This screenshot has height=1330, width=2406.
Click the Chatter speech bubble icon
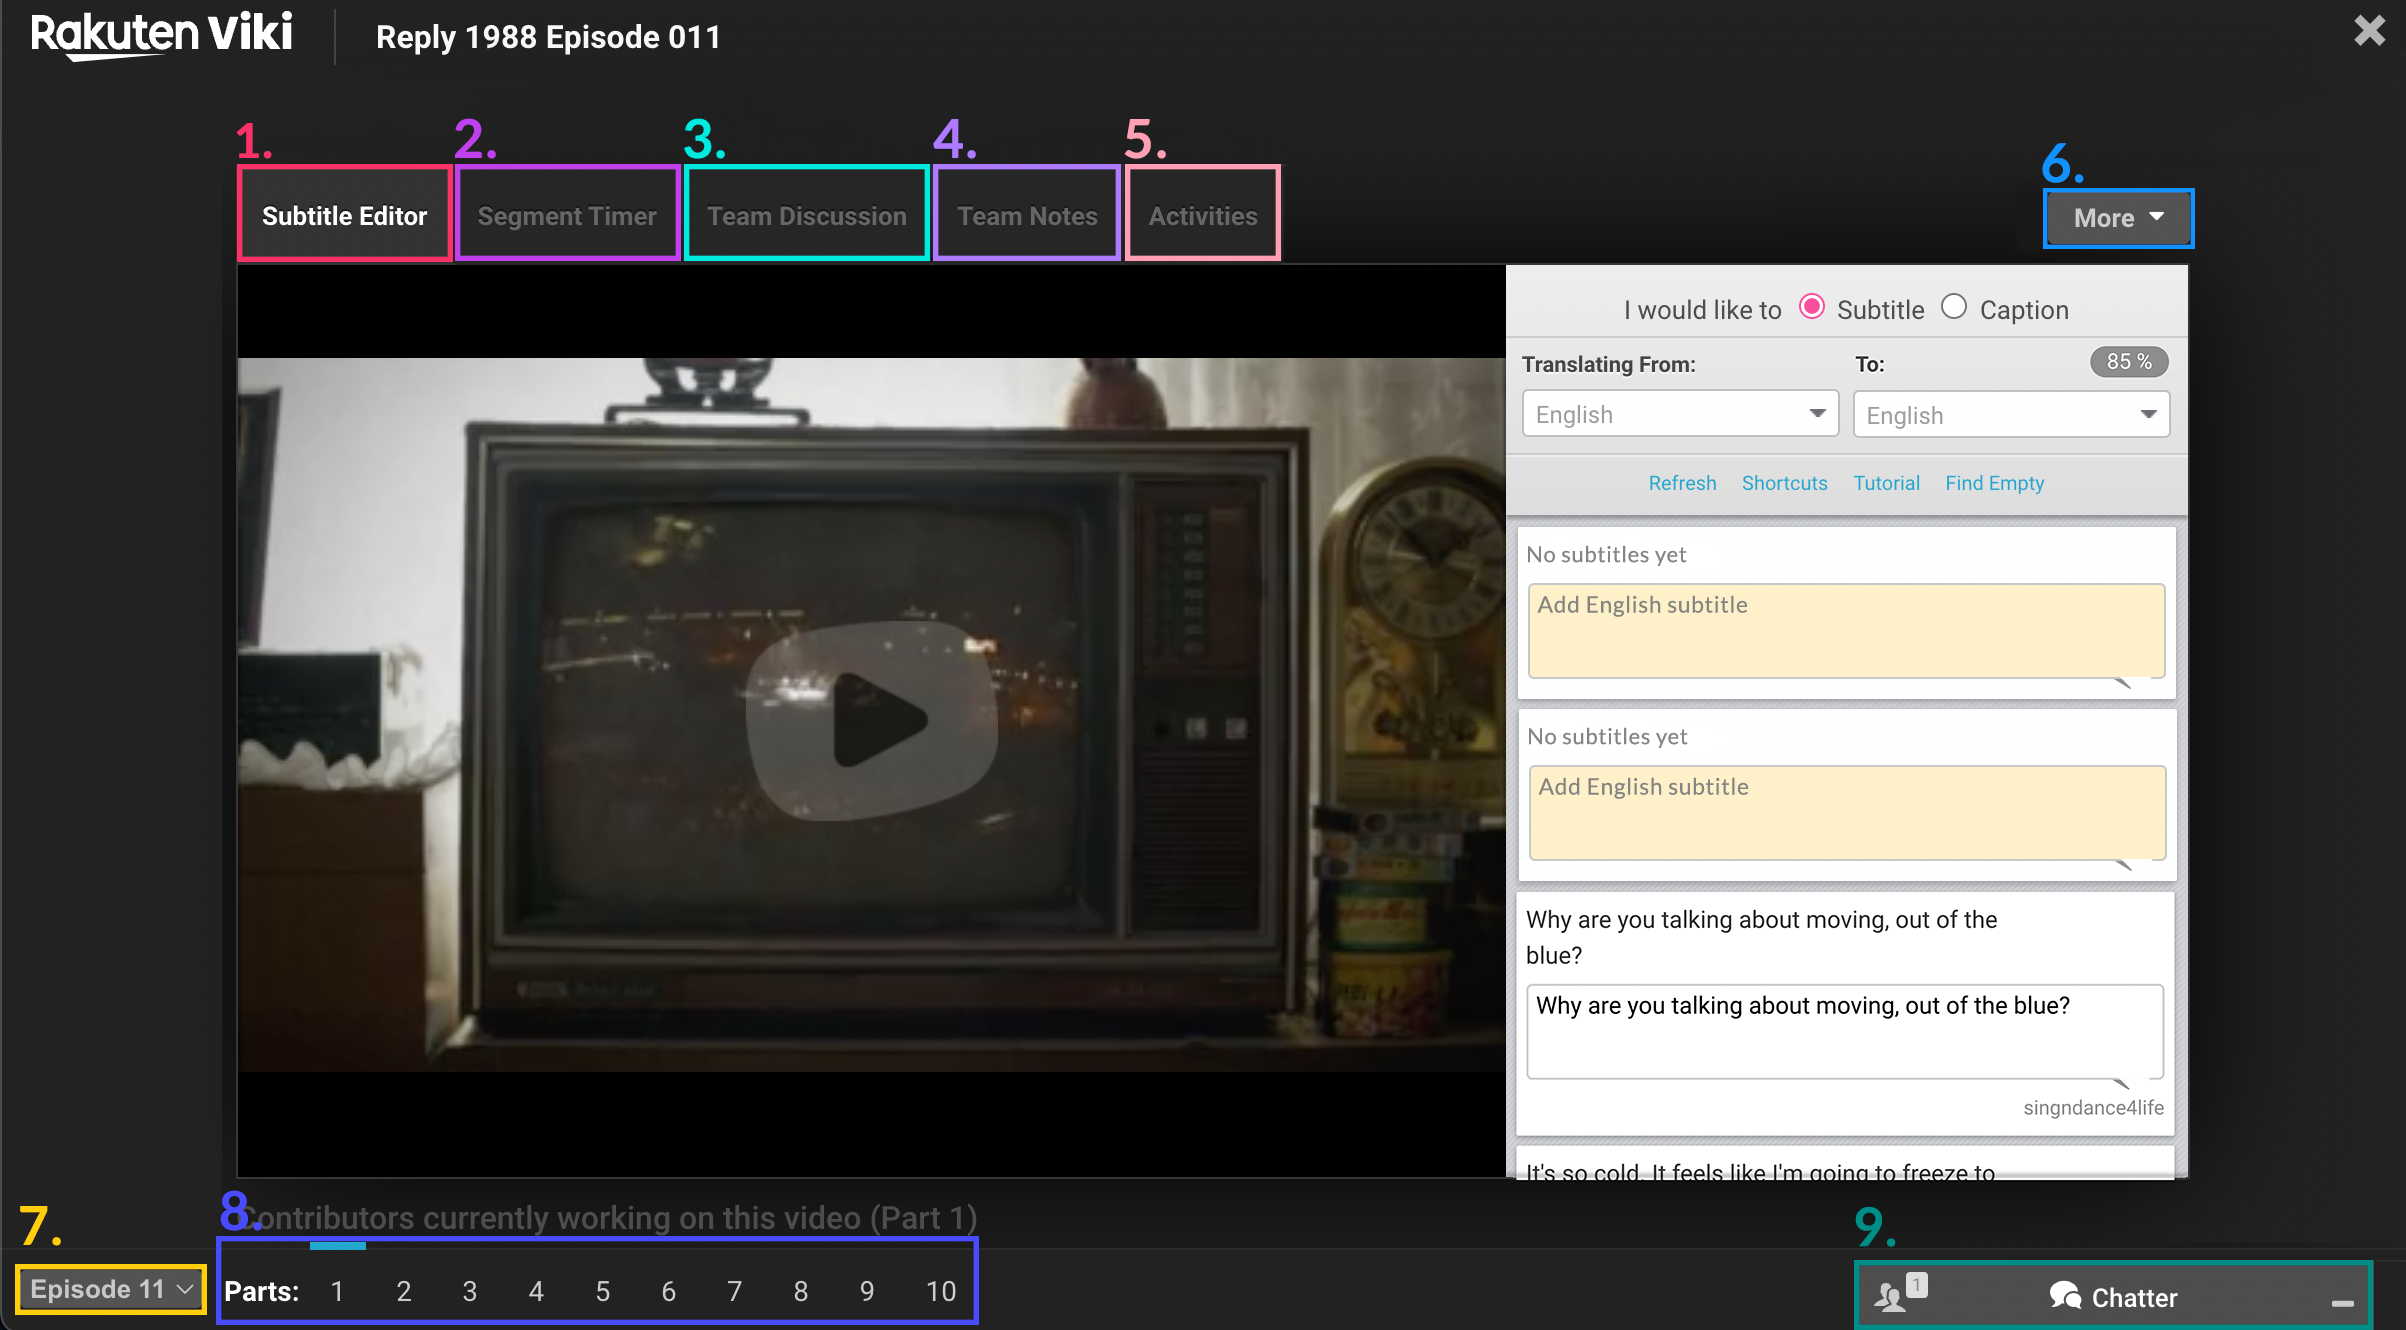[2064, 1297]
